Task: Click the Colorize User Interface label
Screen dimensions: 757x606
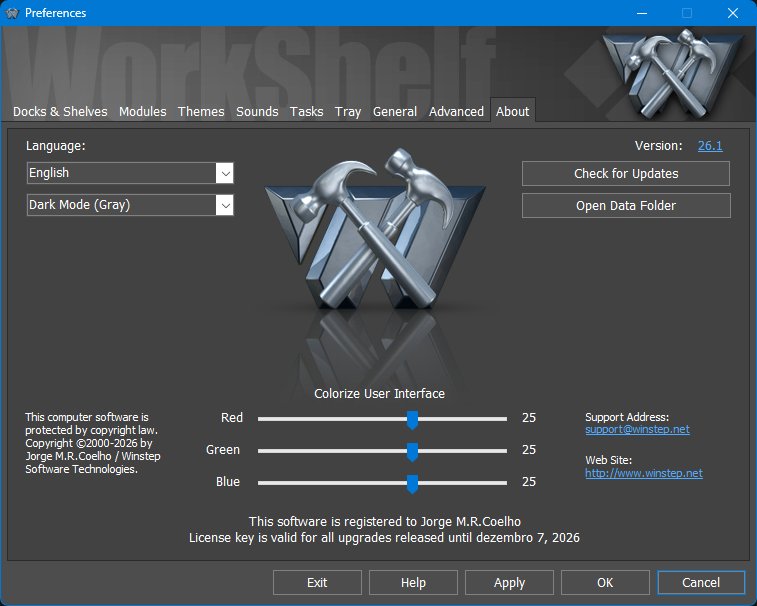Action: [x=379, y=394]
